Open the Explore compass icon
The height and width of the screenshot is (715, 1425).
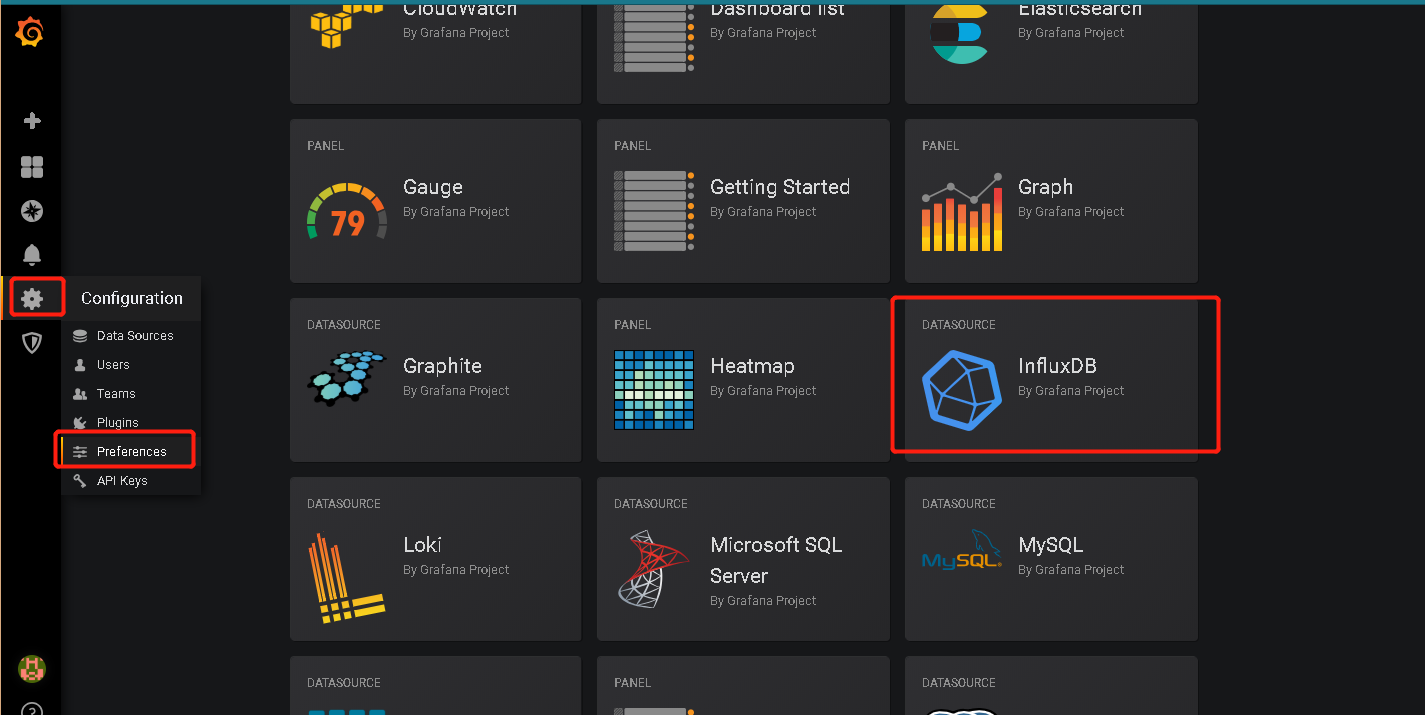click(x=32, y=211)
